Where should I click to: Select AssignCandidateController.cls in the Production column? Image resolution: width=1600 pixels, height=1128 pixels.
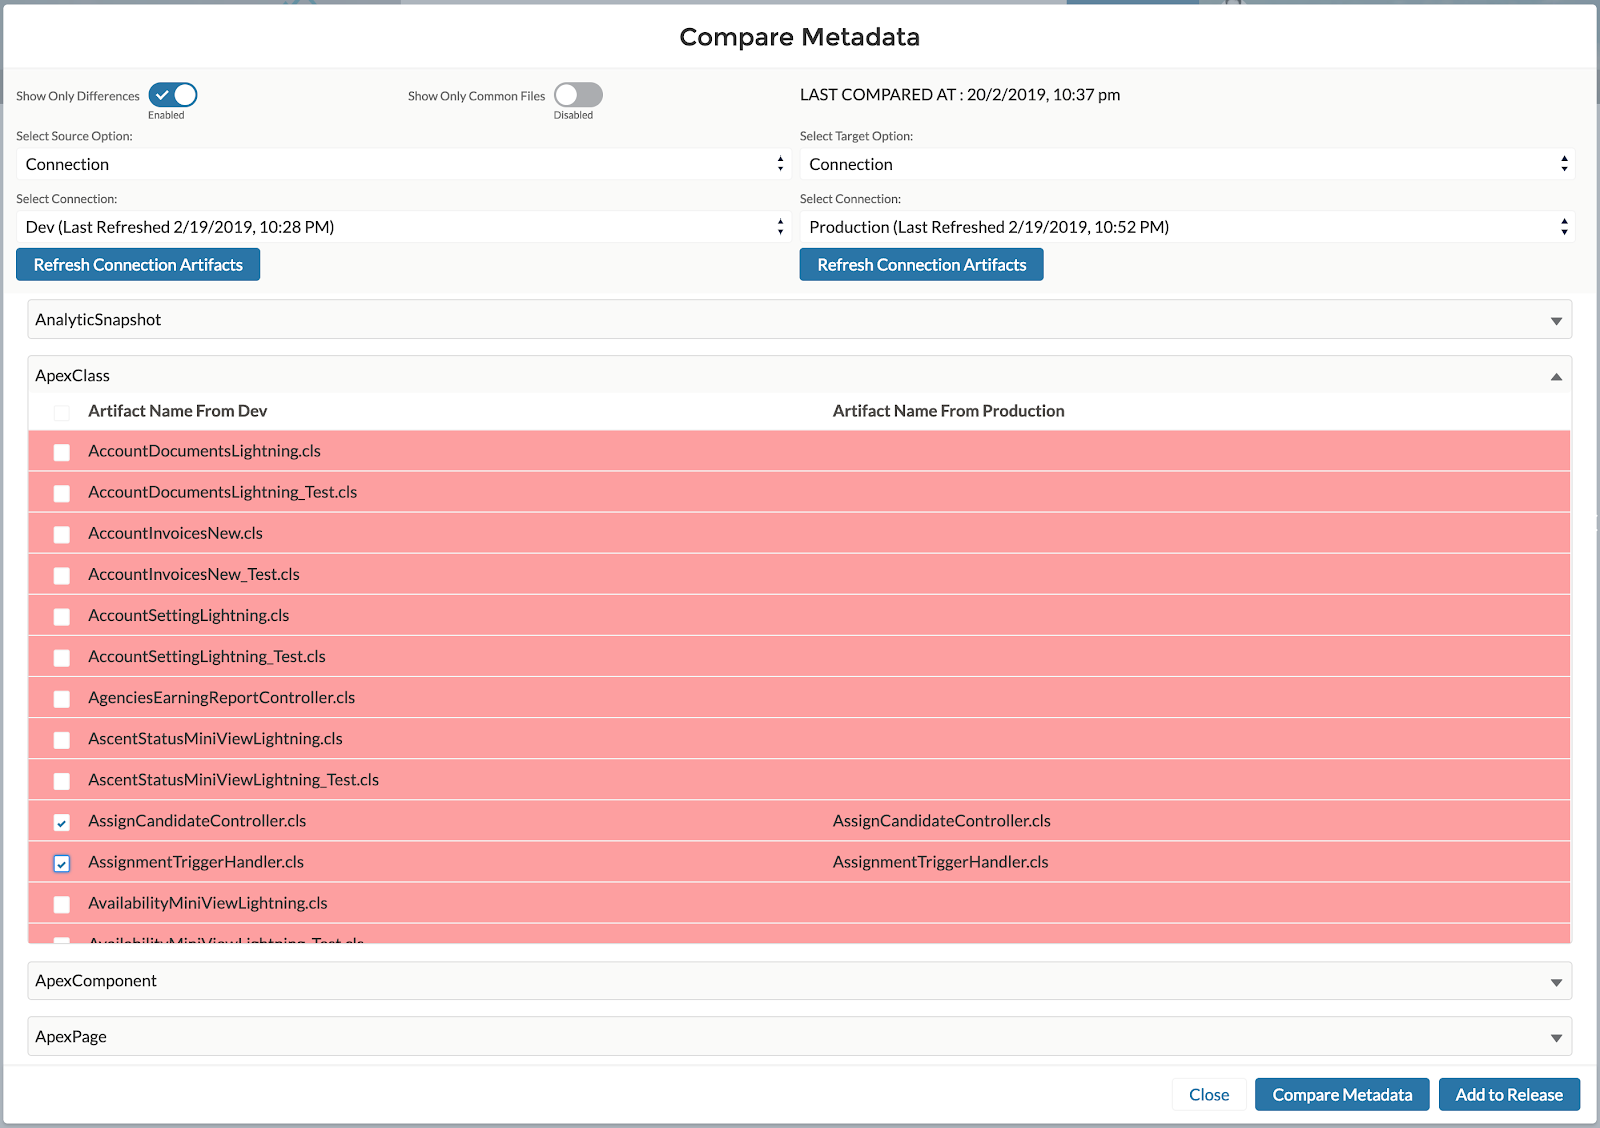tap(942, 821)
